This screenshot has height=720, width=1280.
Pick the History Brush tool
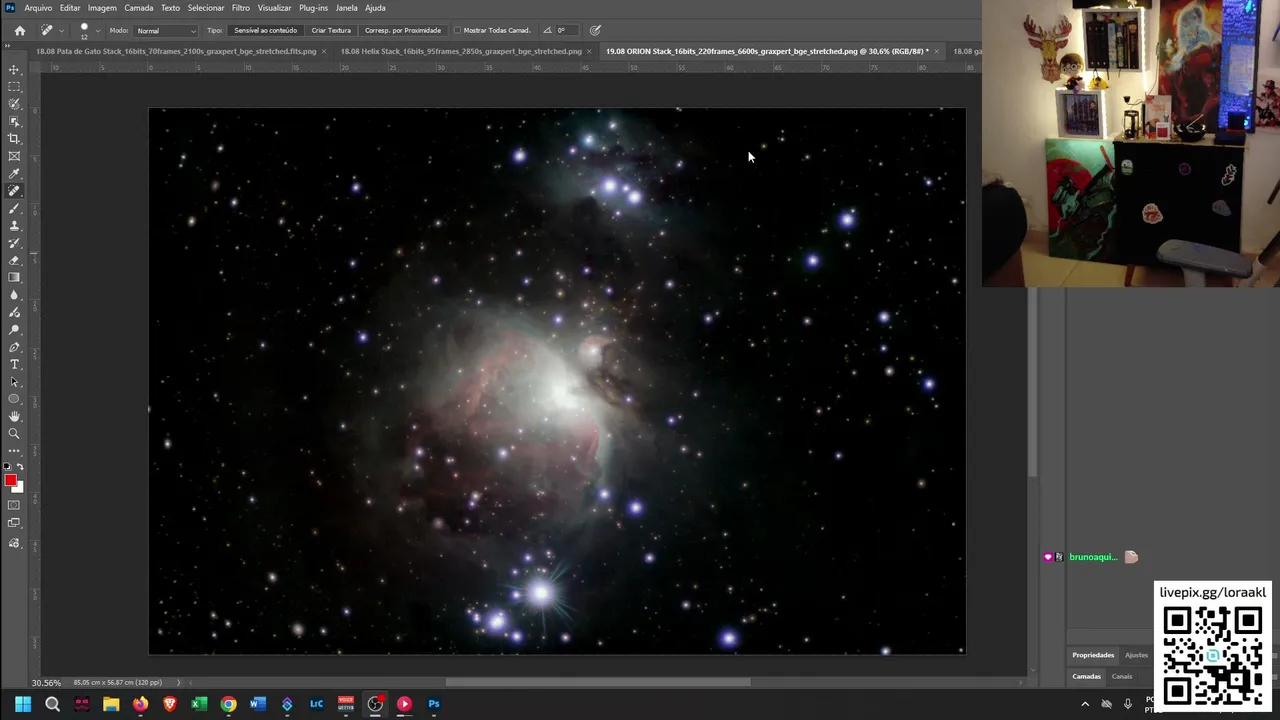point(14,243)
